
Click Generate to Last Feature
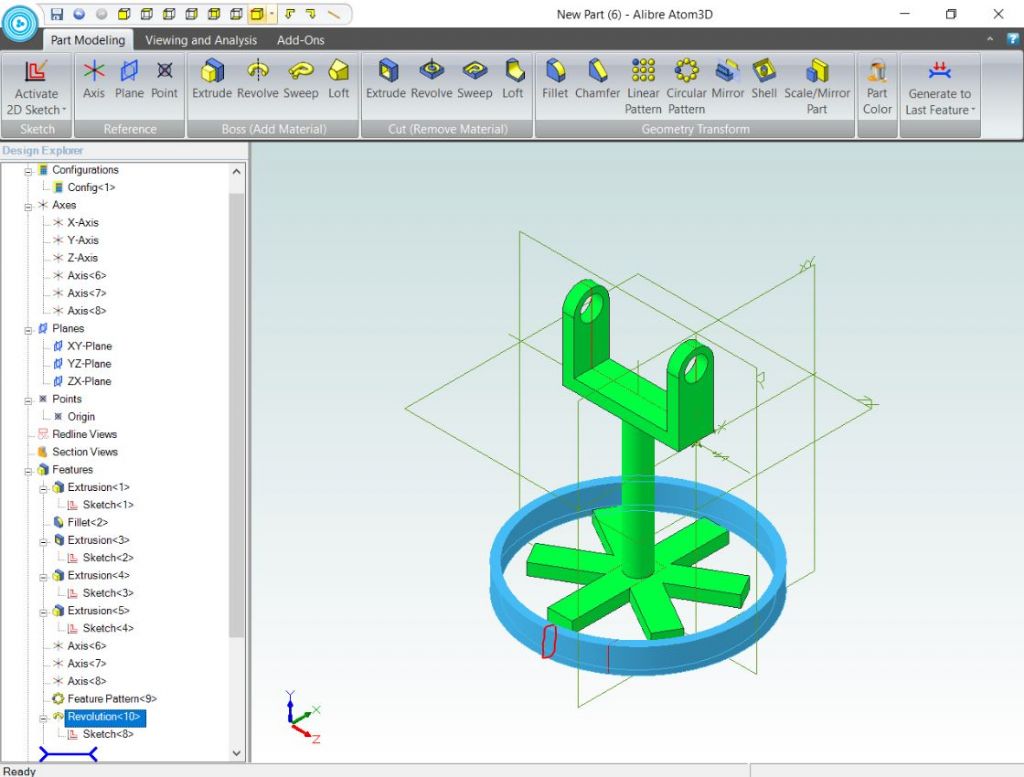pos(940,87)
